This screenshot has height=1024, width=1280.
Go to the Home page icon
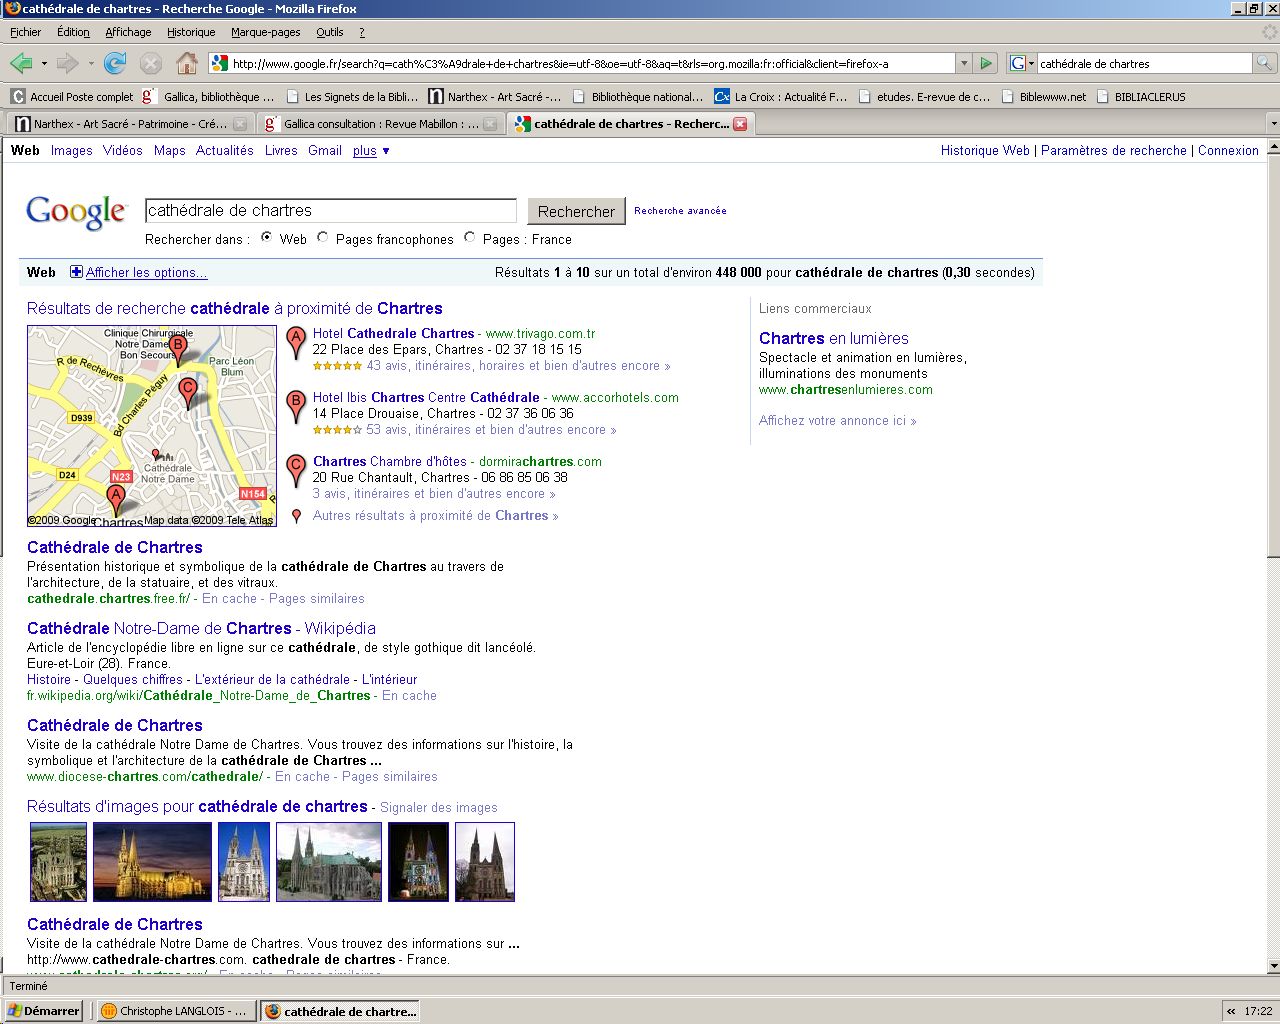187,63
